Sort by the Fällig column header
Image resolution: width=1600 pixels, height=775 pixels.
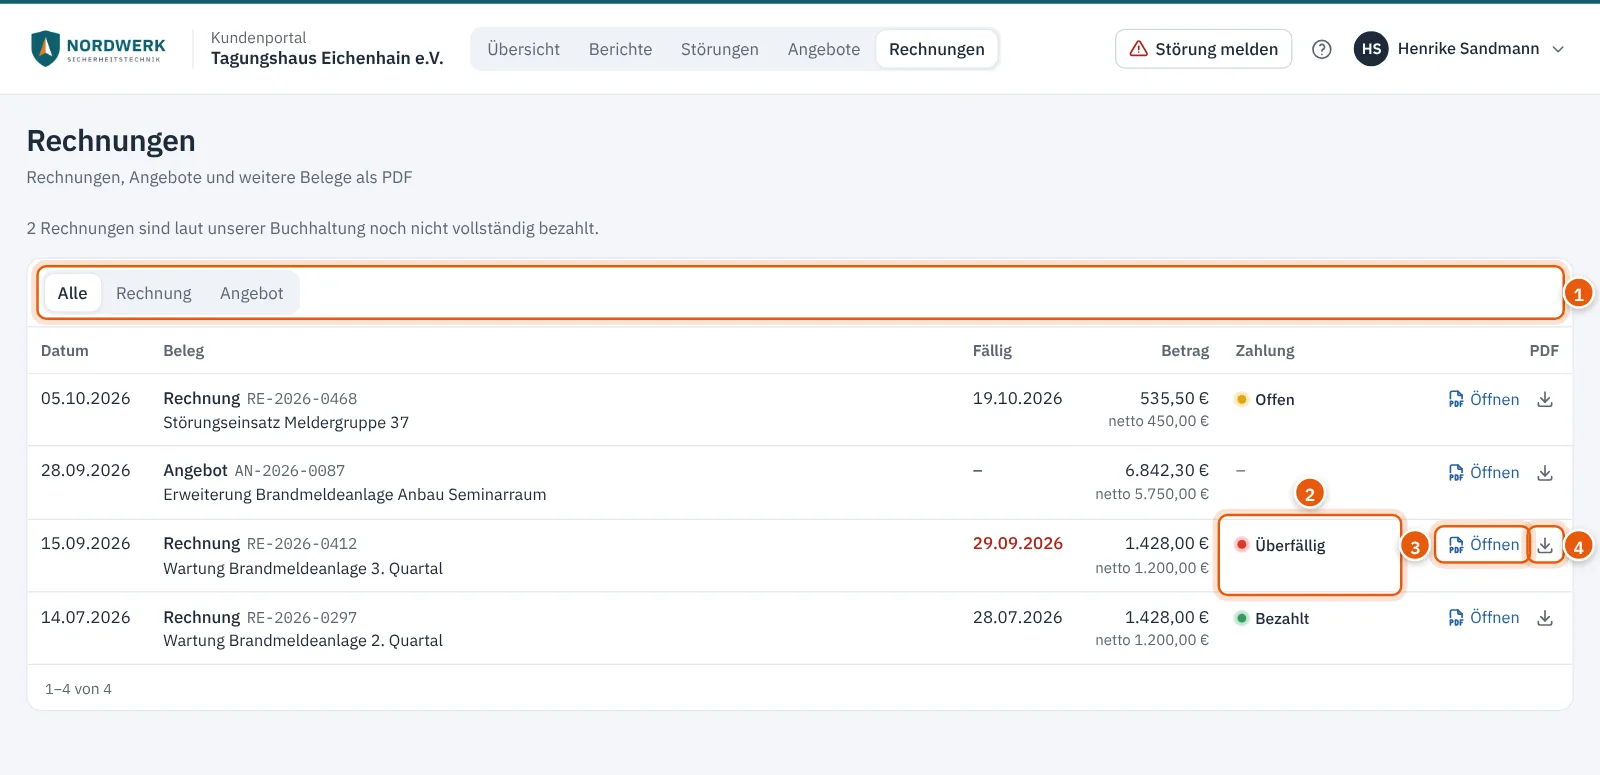(992, 351)
